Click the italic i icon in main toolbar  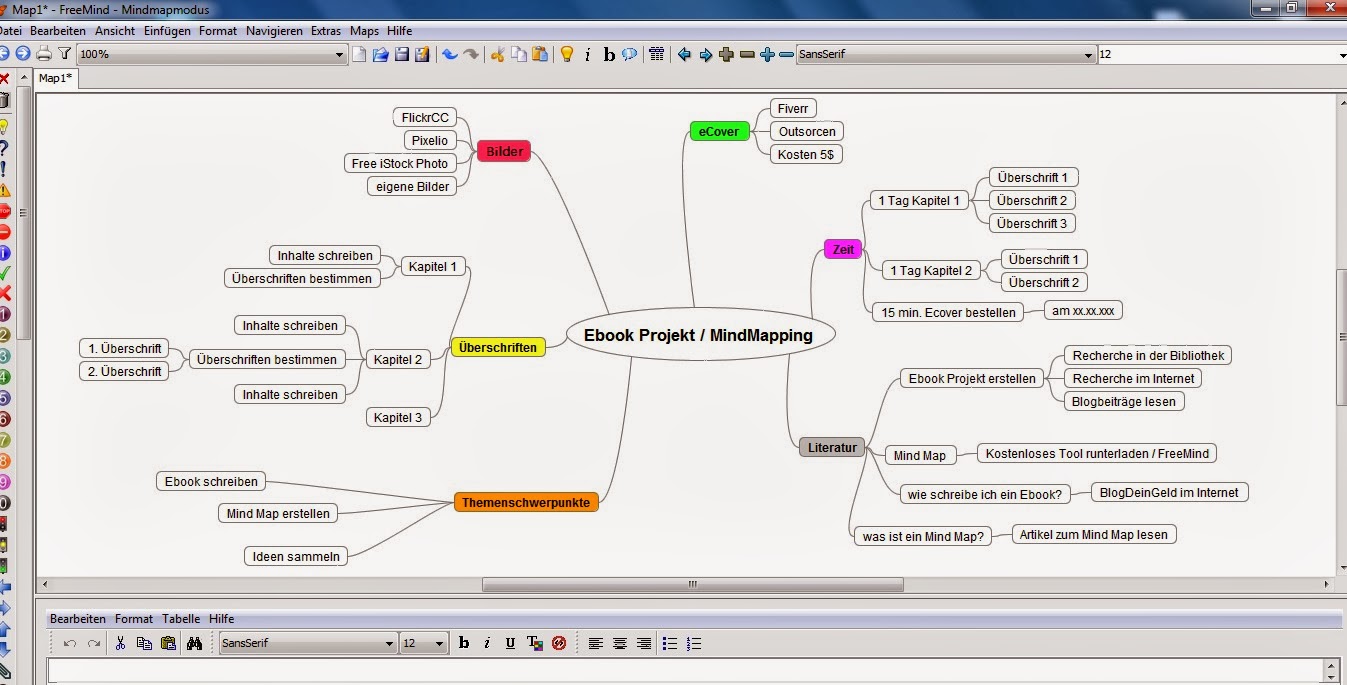point(587,54)
